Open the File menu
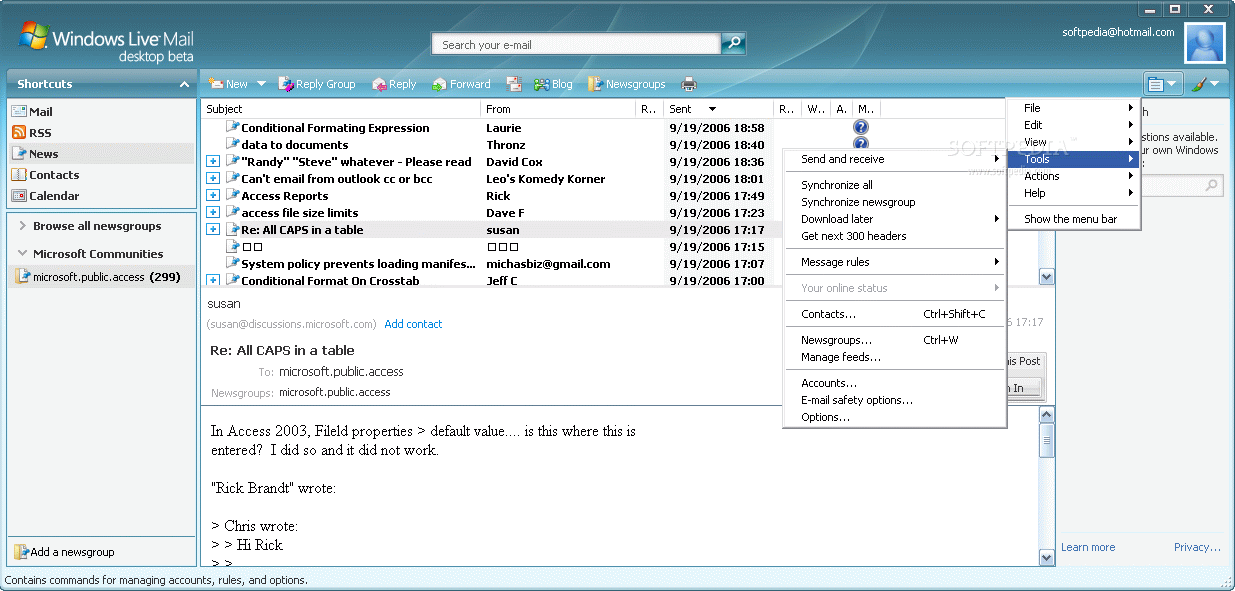The height and width of the screenshot is (591, 1235). [x=1074, y=108]
